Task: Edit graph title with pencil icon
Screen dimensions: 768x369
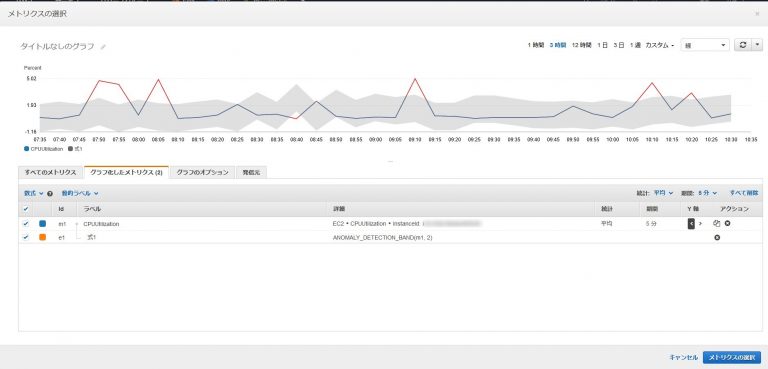Action: [x=103, y=47]
